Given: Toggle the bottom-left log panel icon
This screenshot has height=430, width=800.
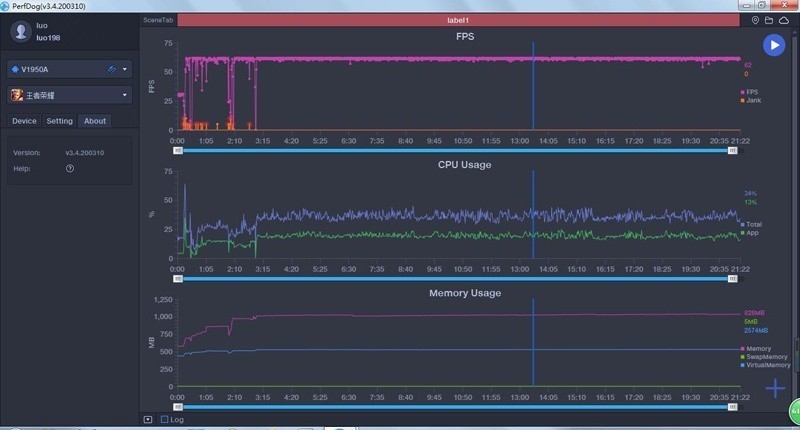Looking at the screenshot, I should coord(148,419).
